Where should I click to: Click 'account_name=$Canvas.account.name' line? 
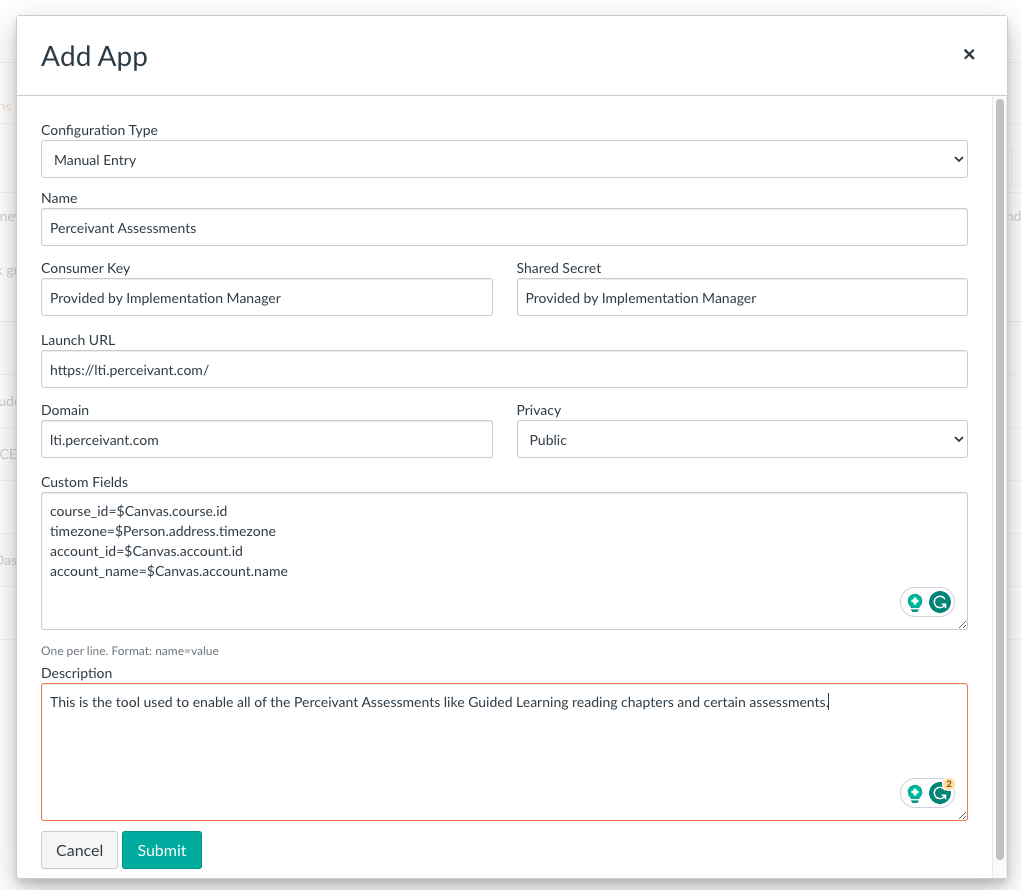pyautogui.click(x=169, y=572)
